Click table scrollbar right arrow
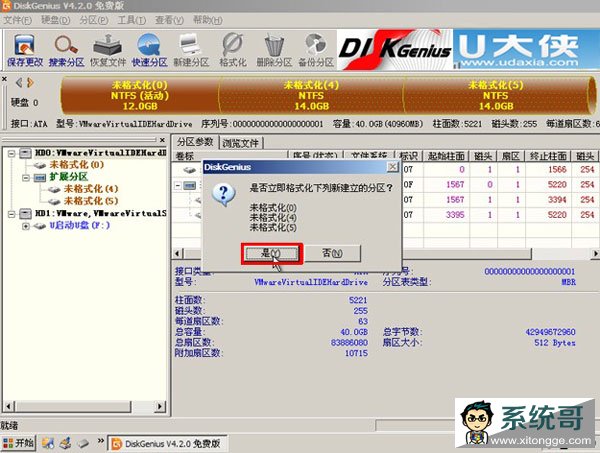Screen dimensions: 600x453 tap(595, 253)
